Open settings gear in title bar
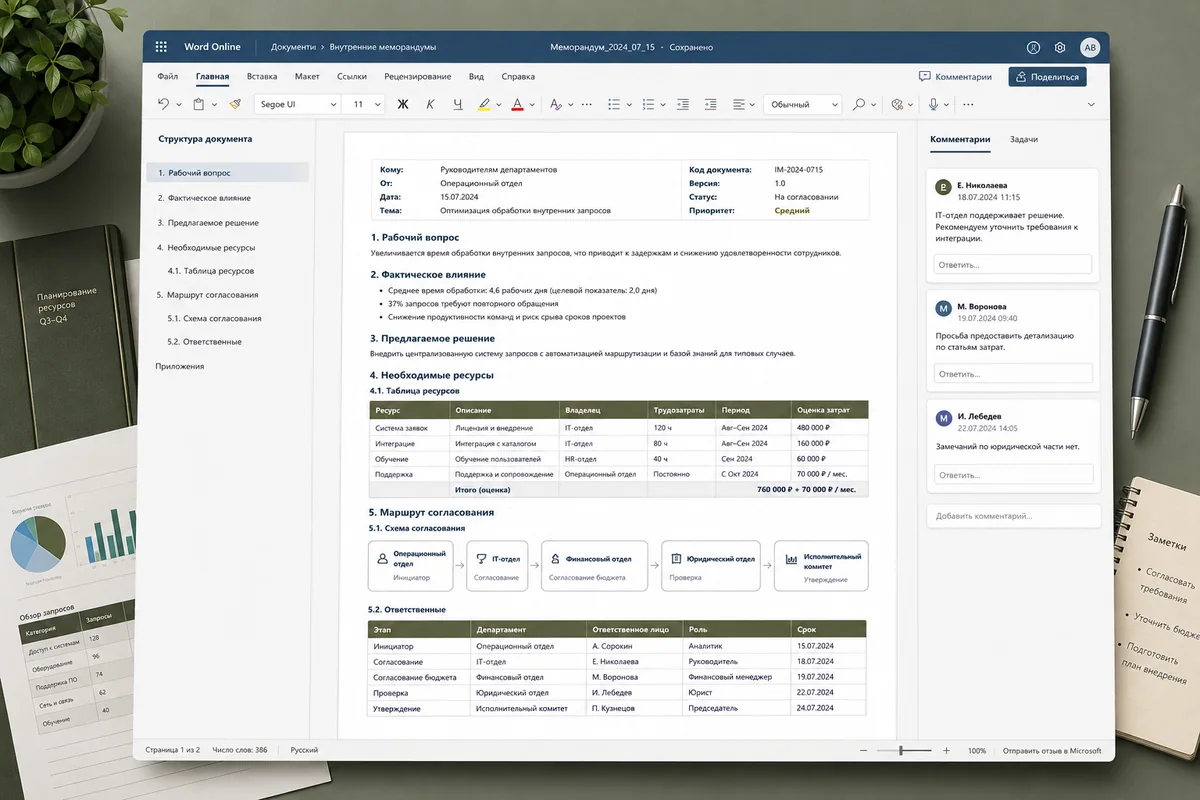Screen dimensions: 1200x800 point(1060,47)
